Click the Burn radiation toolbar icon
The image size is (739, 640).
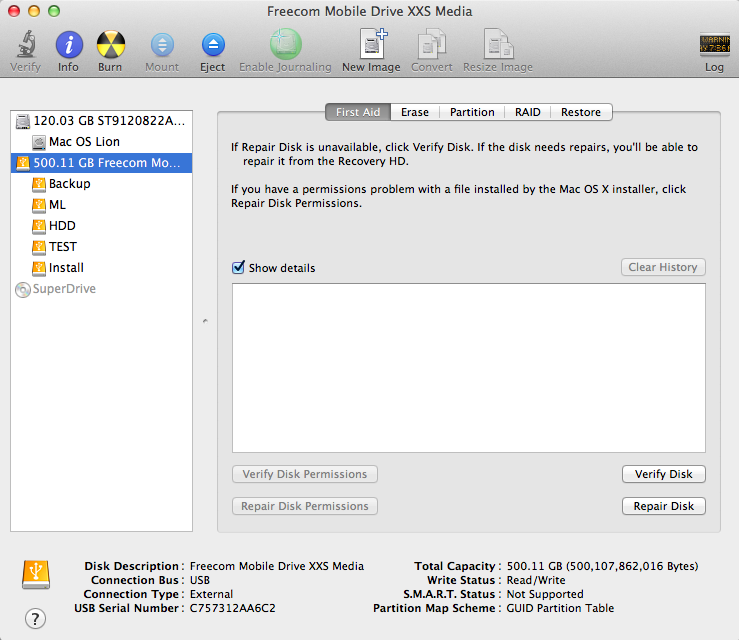tap(111, 45)
